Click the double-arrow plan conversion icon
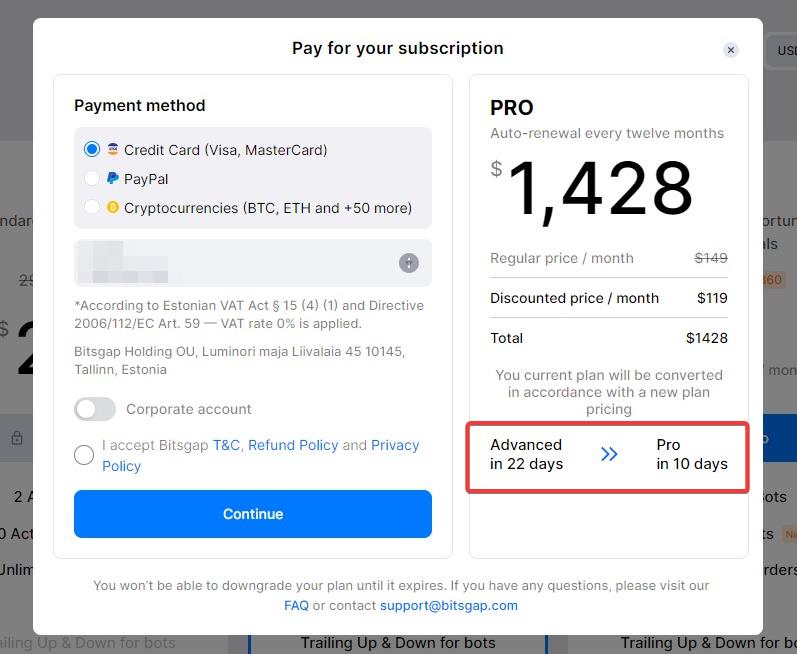Screen dimensions: 797x654 610,454
